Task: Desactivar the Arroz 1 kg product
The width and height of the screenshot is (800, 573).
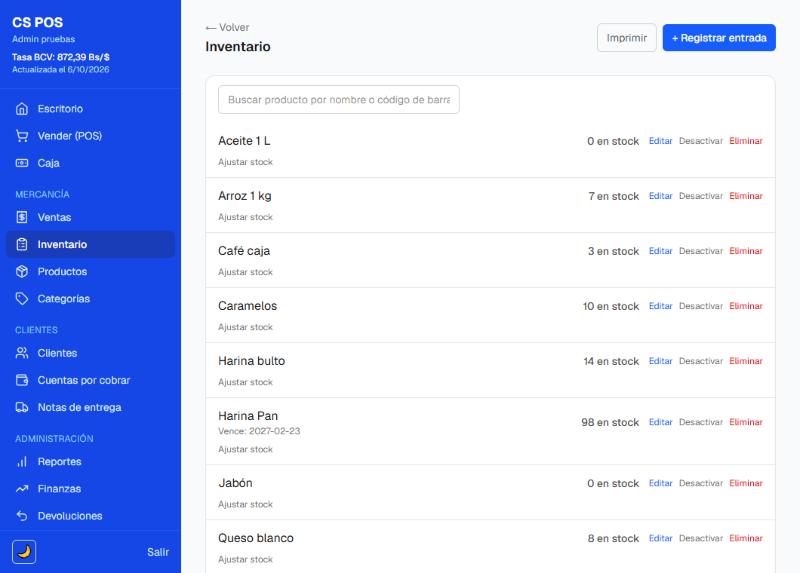Action: pyautogui.click(x=701, y=196)
